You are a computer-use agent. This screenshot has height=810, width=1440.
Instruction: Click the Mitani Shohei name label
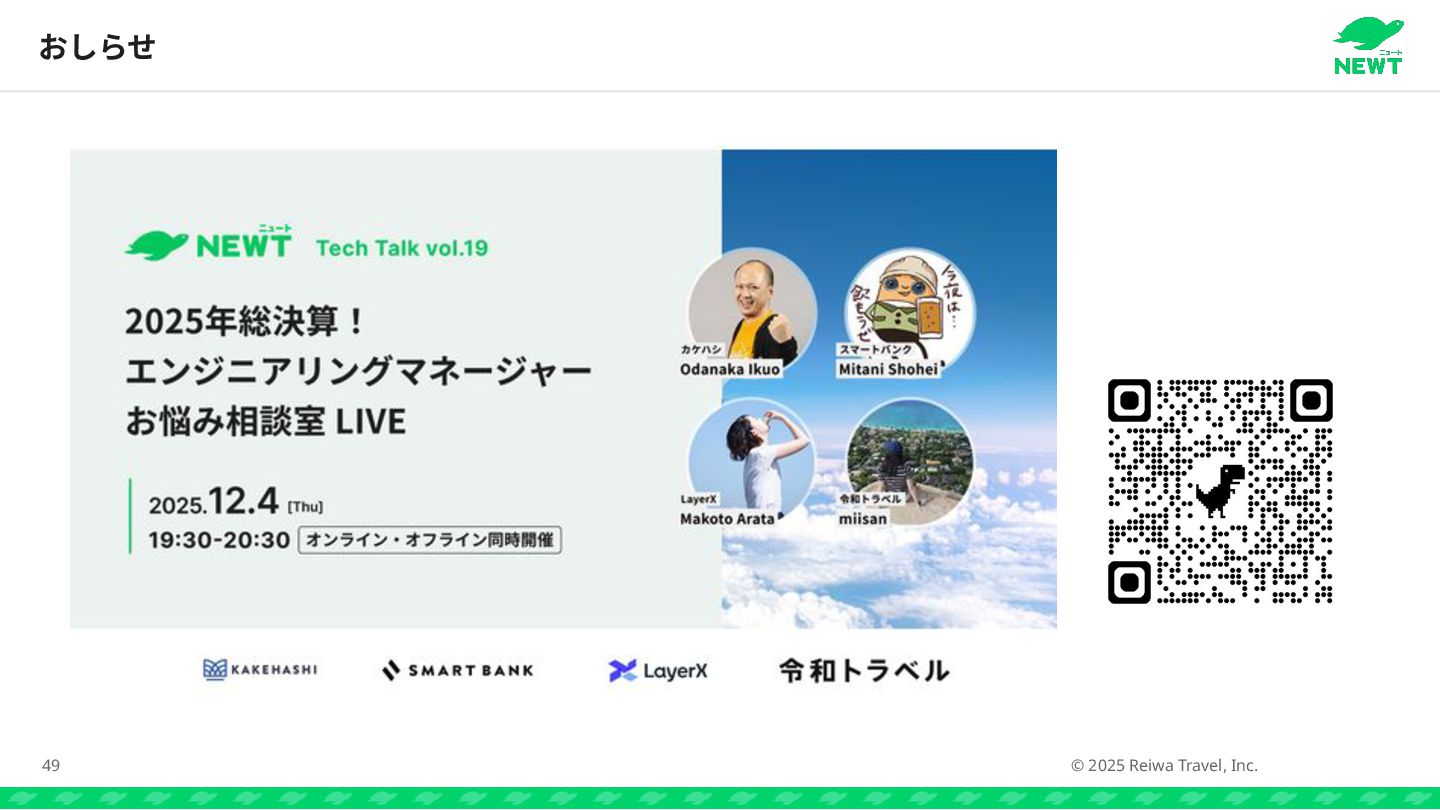(x=888, y=369)
